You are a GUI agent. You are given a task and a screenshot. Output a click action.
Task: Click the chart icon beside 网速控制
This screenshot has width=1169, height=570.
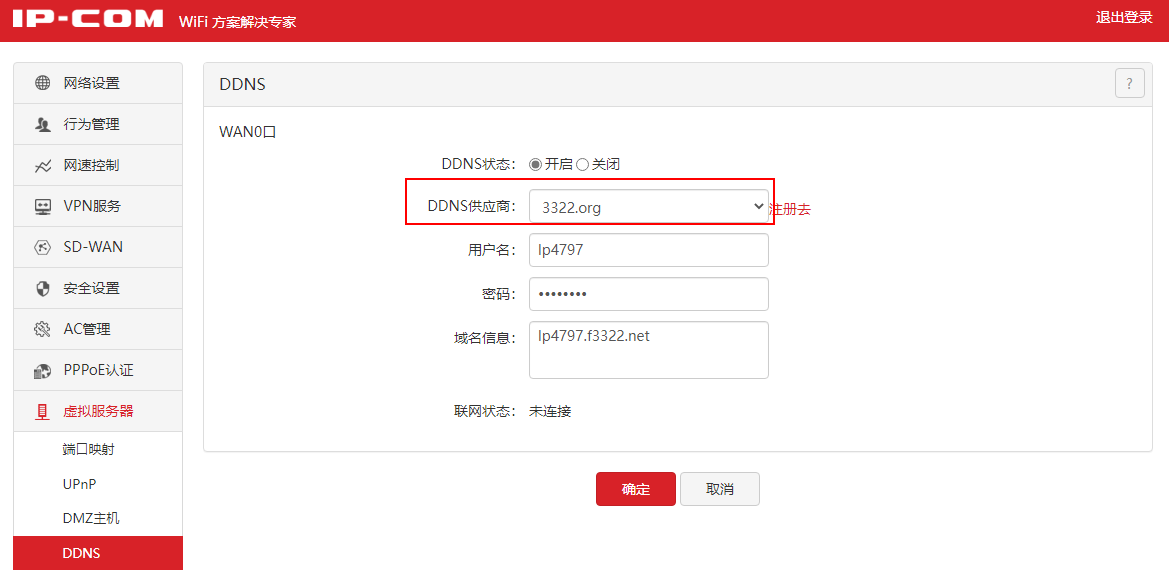(43, 165)
